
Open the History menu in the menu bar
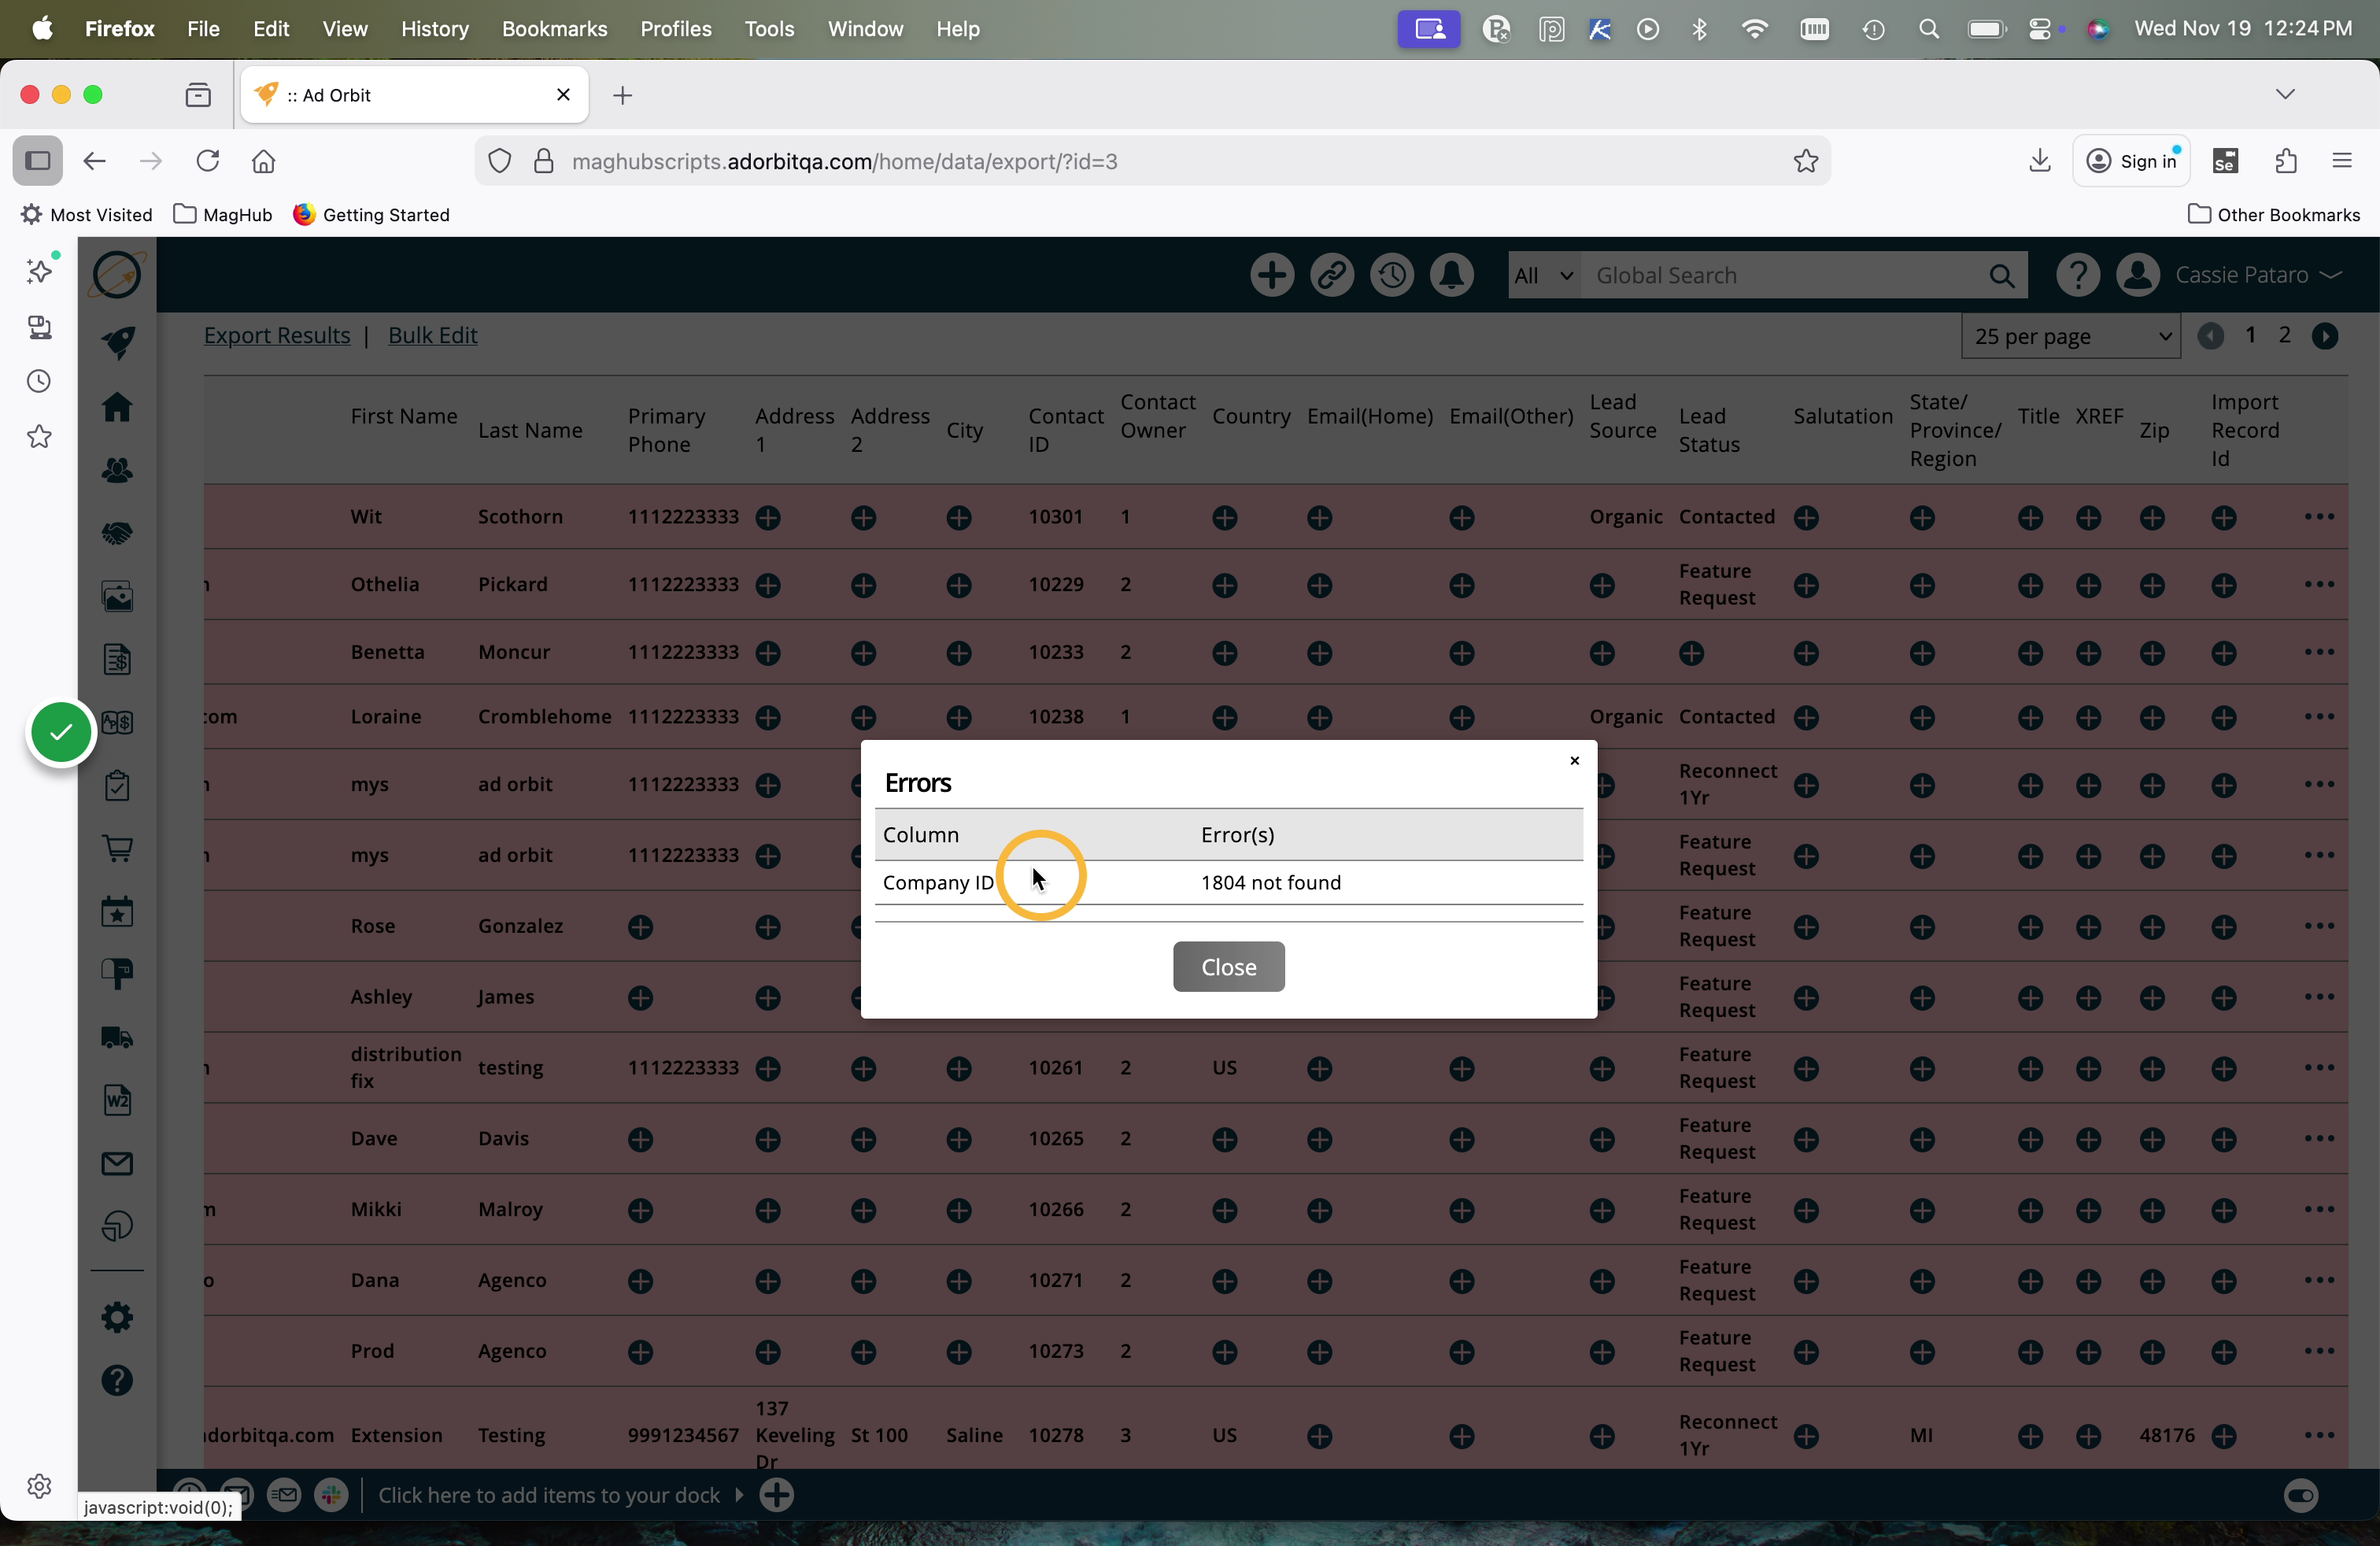[434, 29]
